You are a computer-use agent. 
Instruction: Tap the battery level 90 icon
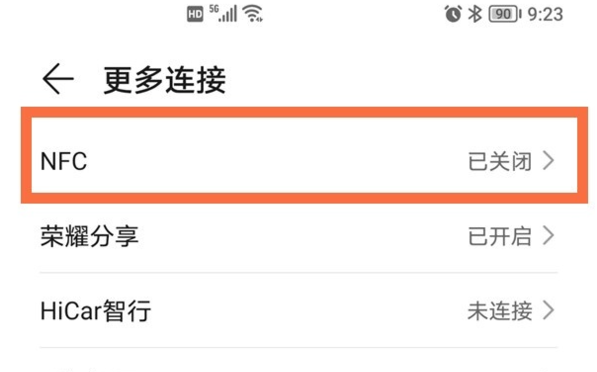point(504,14)
